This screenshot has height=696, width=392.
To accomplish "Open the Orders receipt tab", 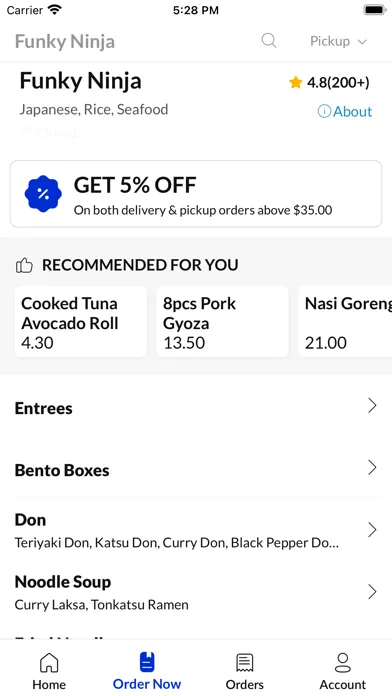I will pyautogui.click(x=245, y=671).
